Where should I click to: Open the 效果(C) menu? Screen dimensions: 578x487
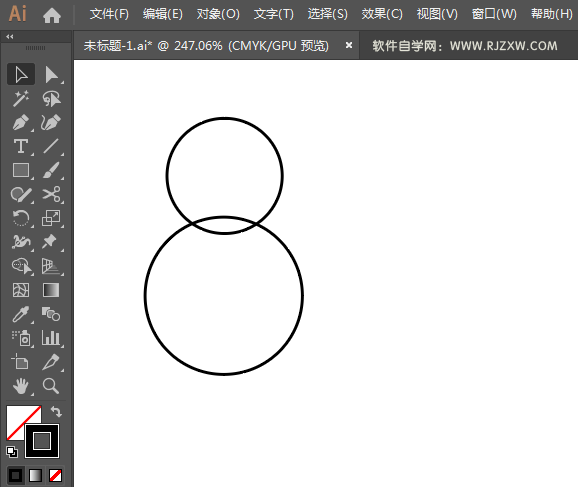click(x=382, y=14)
